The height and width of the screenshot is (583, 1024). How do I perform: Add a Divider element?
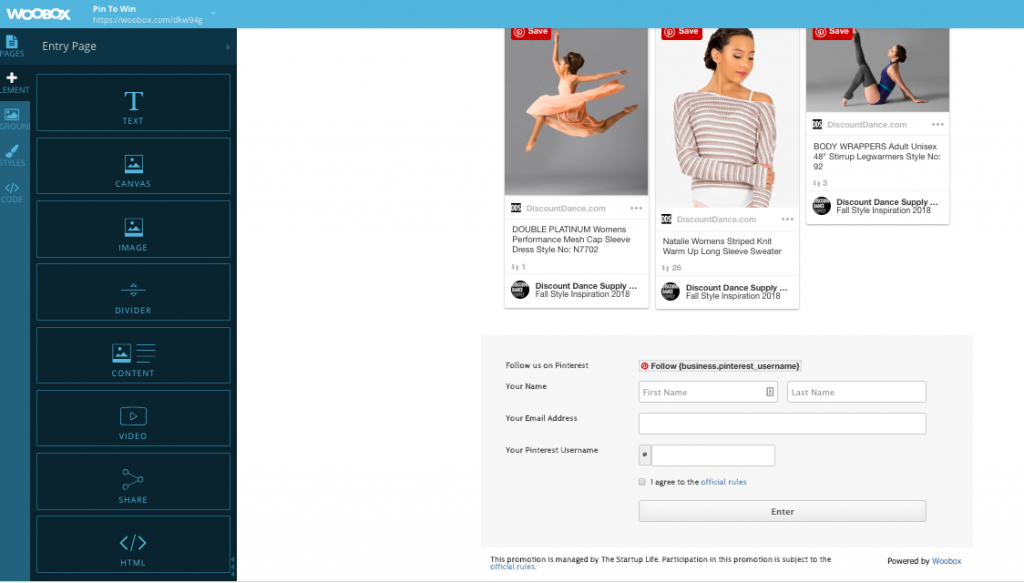[x=133, y=292]
